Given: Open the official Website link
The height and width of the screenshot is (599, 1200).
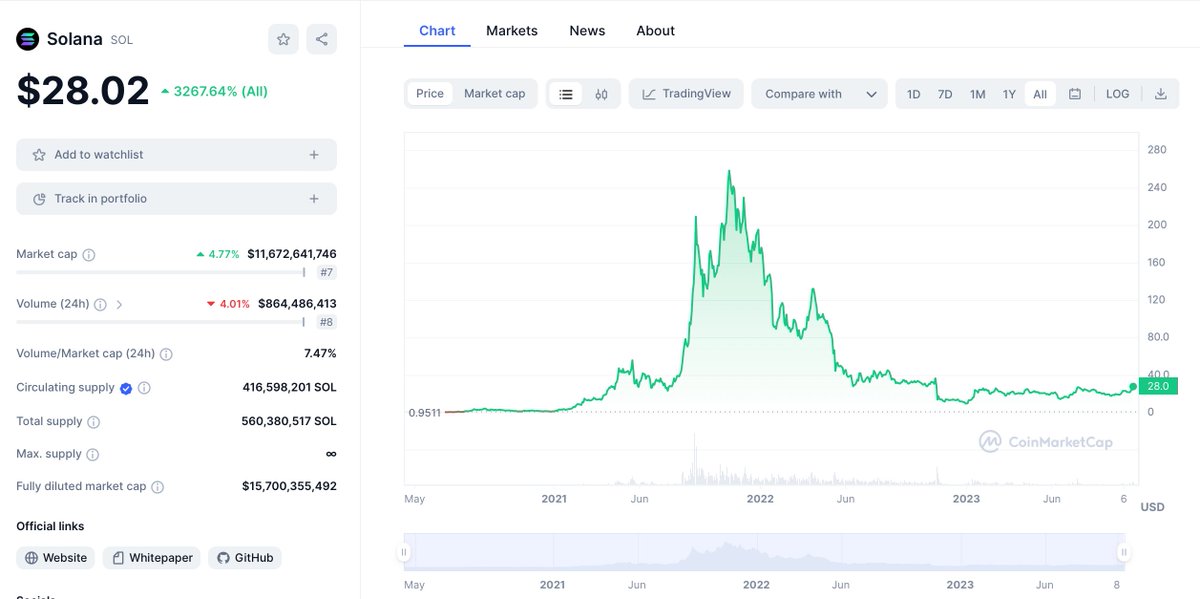Looking at the screenshot, I should 56,558.
